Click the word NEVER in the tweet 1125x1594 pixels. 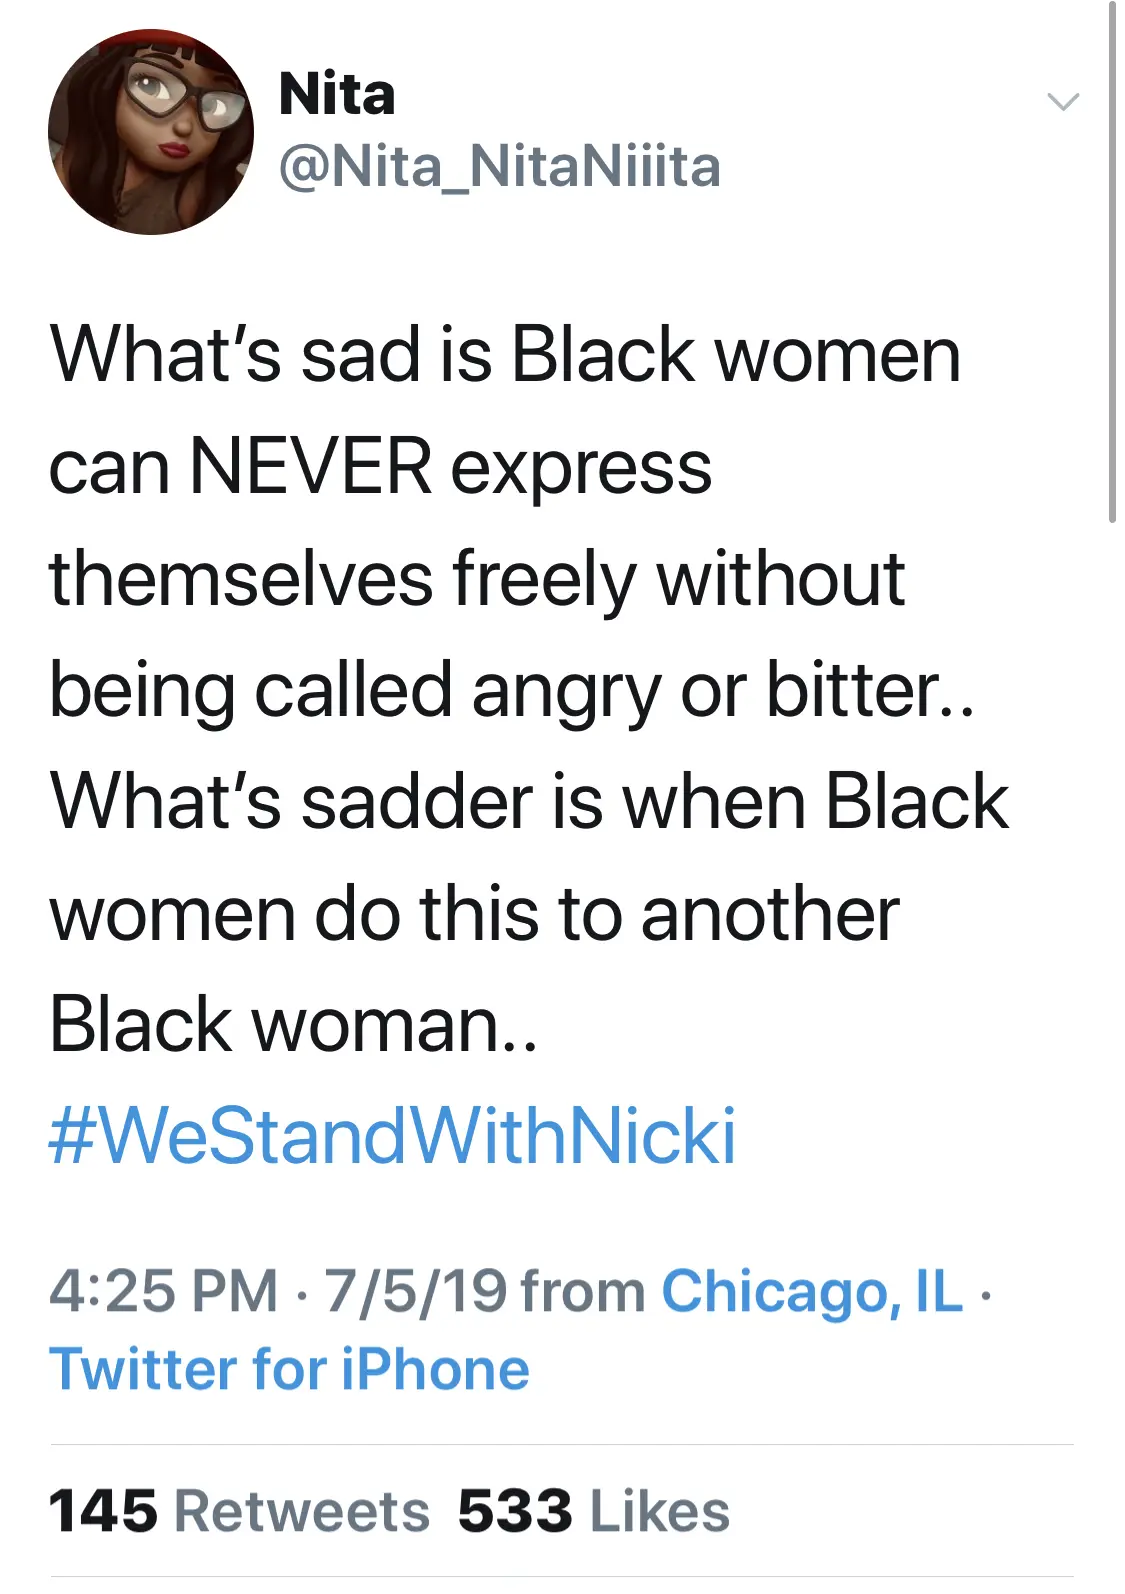(310, 466)
